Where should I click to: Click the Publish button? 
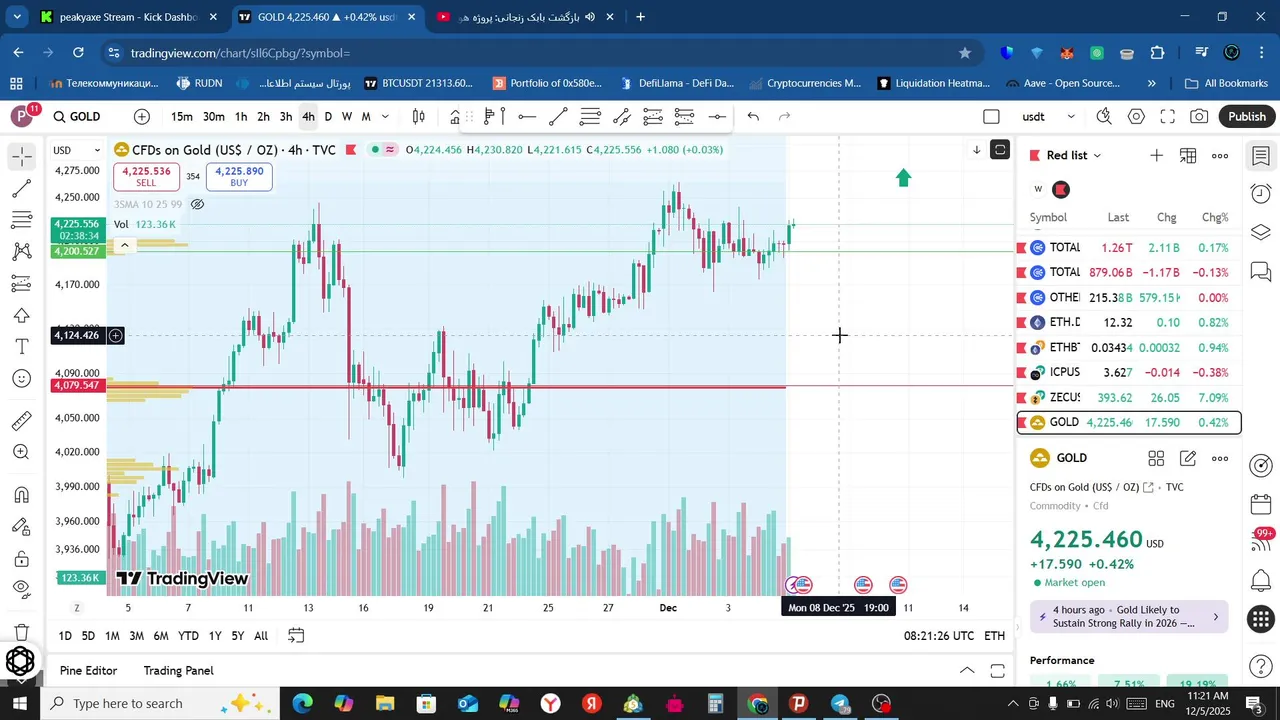point(1247,117)
